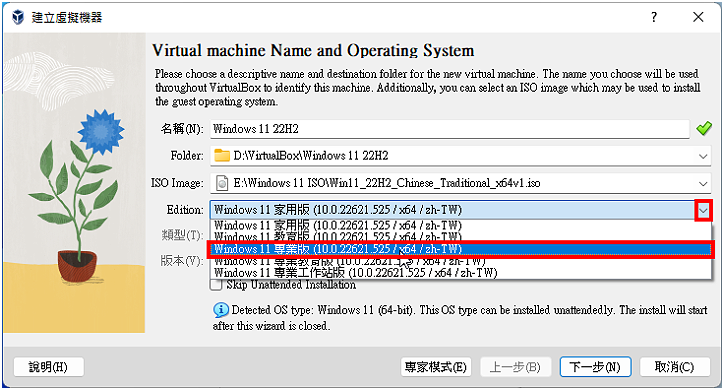Click the ISO disc file icon
Image resolution: width=724 pixels, height=390 pixels.
pos(222,183)
